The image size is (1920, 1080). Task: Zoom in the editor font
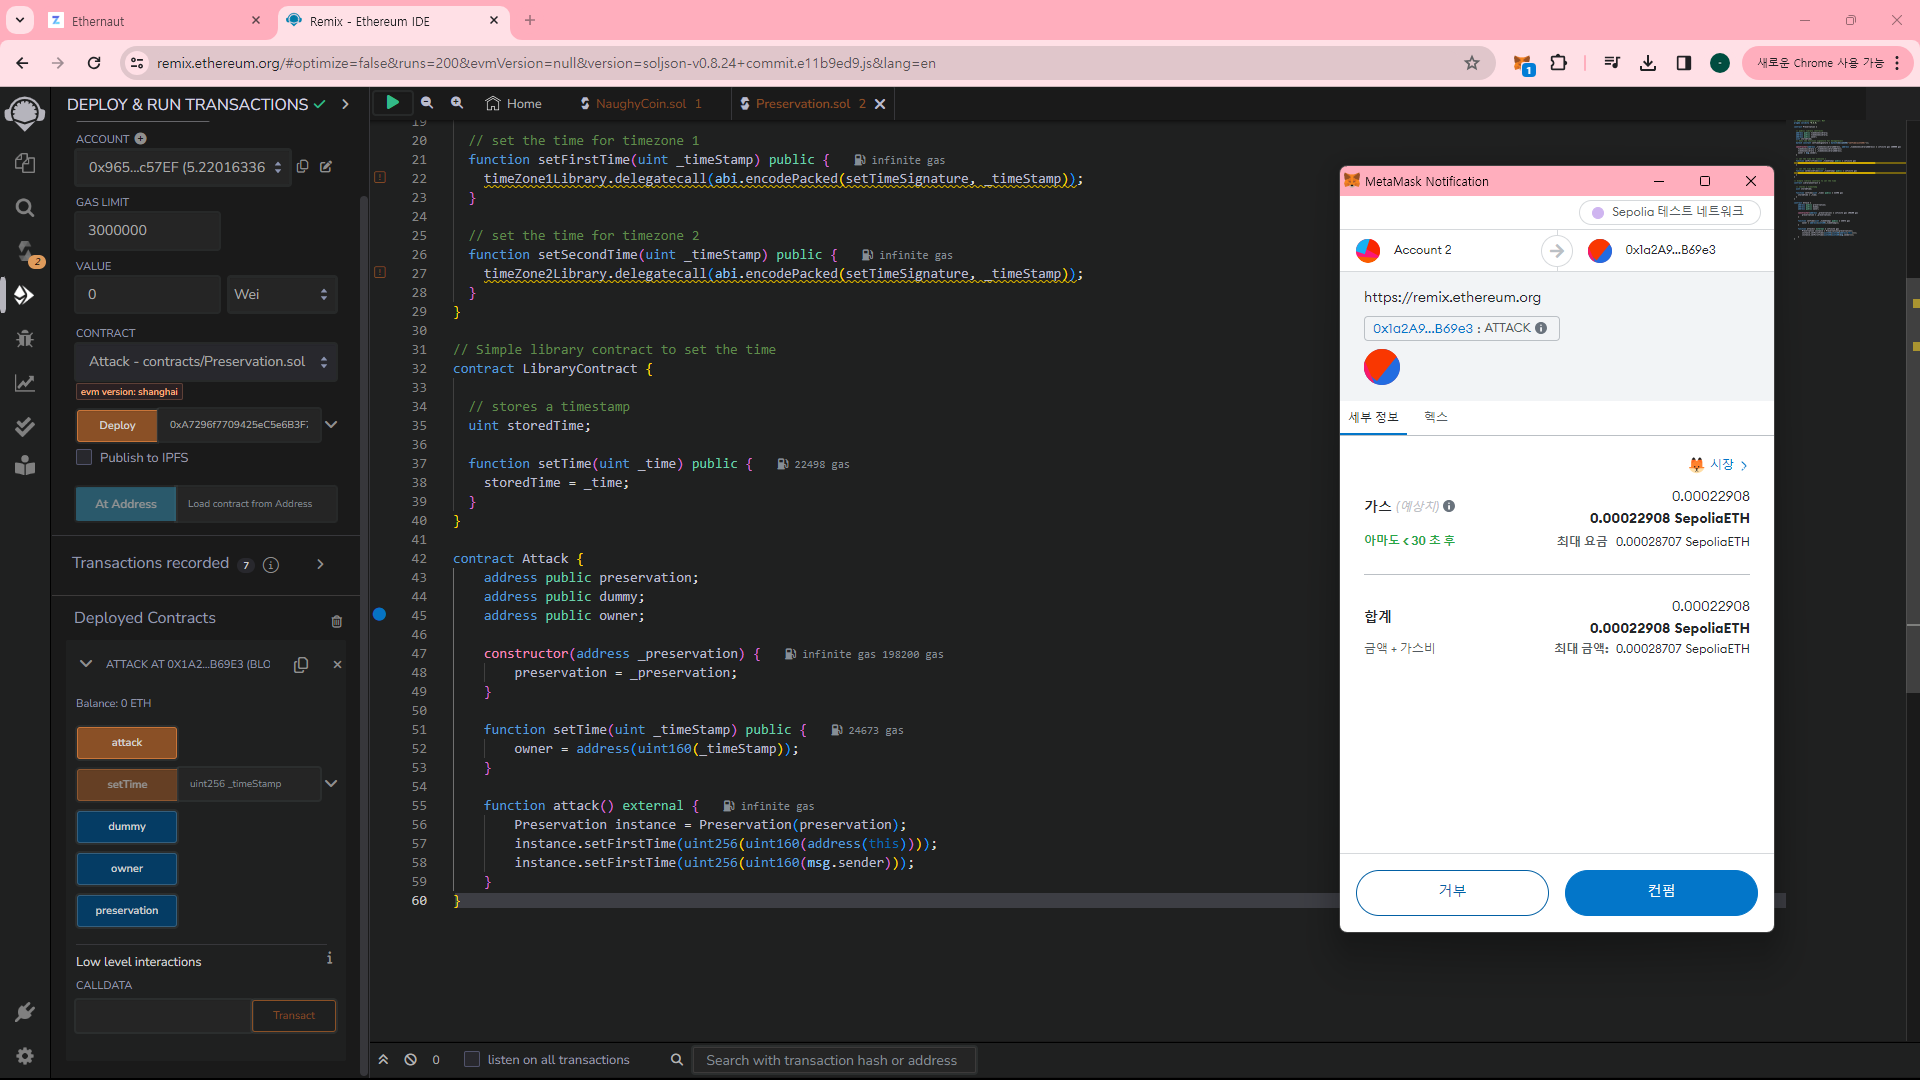(457, 103)
